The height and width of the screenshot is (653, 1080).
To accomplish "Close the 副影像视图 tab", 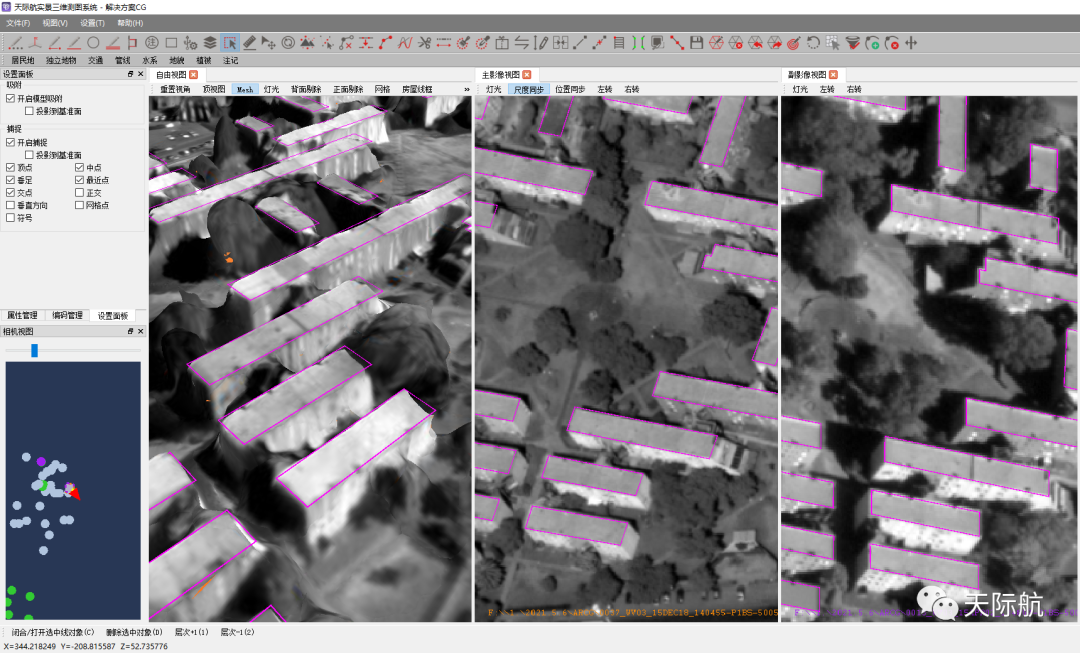I will point(833,75).
